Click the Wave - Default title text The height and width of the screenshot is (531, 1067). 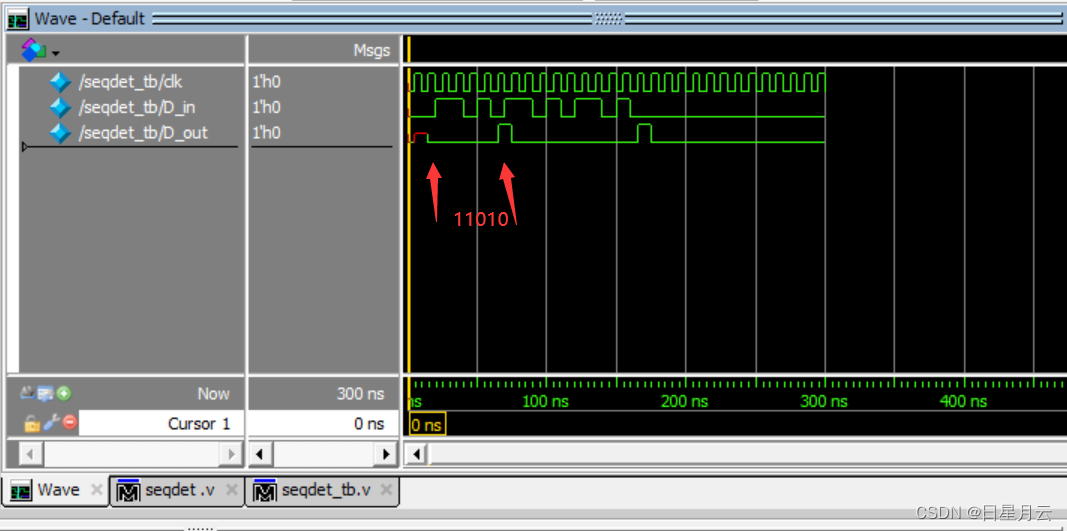point(90,19)
